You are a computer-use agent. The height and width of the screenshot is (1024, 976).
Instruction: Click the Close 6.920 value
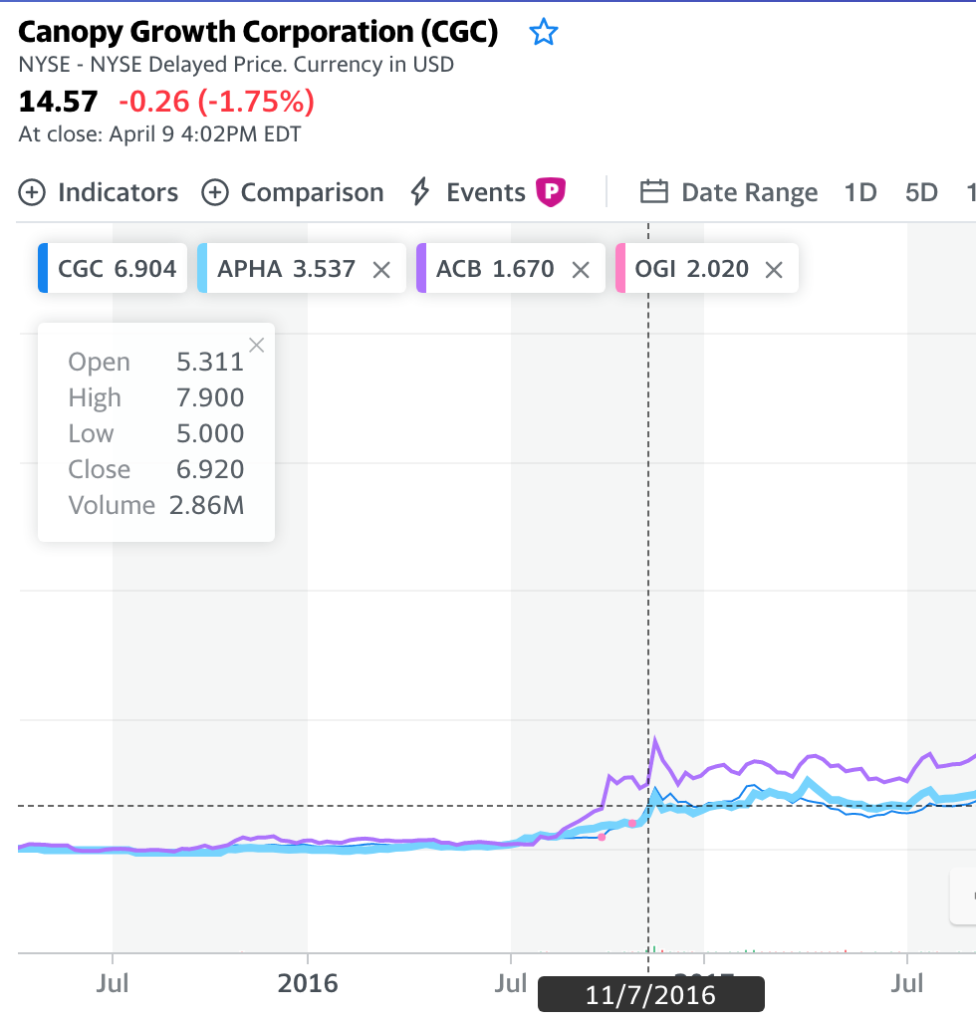click(210, 470)
